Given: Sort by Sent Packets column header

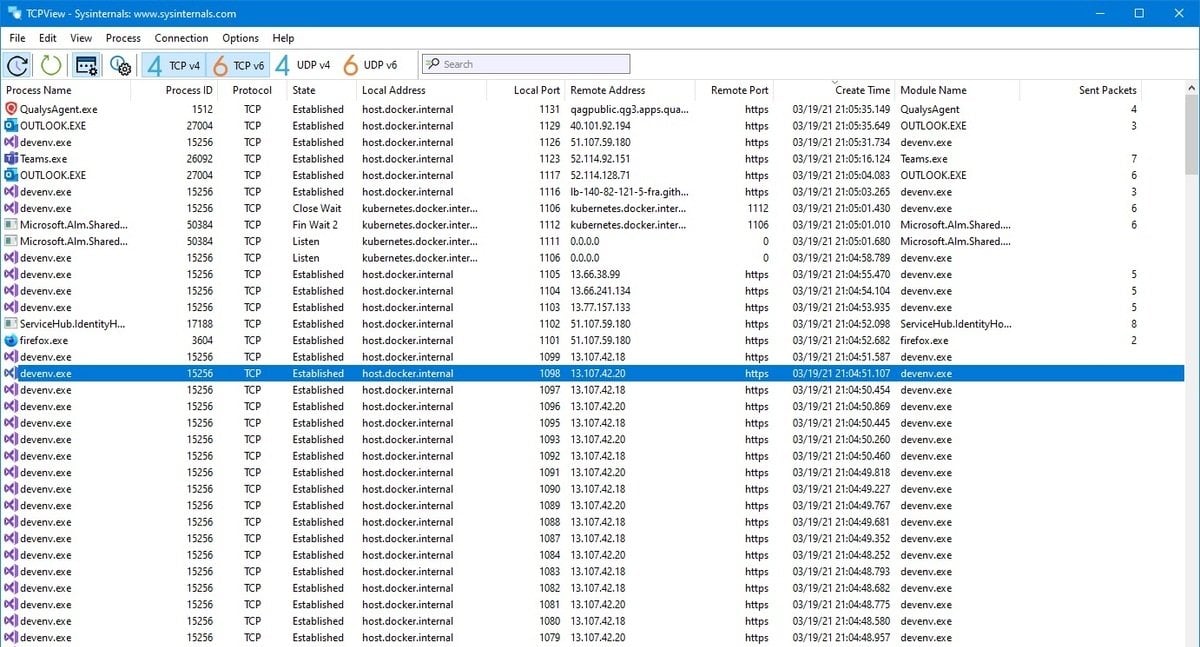Looking at the screenshot, I should pyautogui.click(x=1080, y=90).
